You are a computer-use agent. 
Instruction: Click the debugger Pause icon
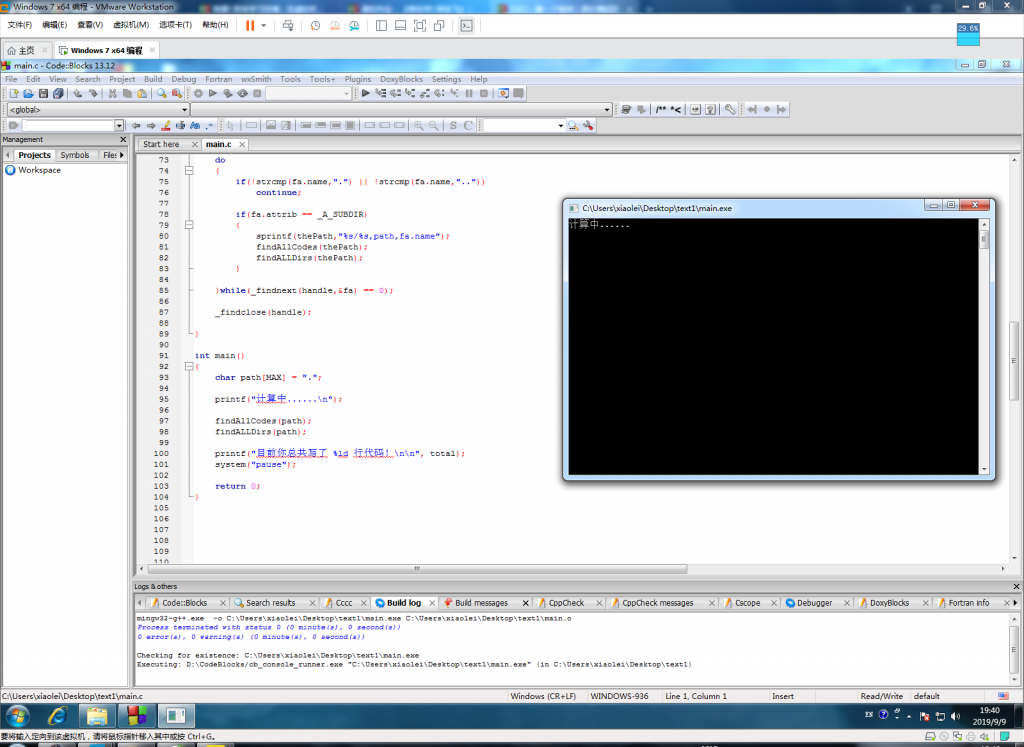[469, 93]
